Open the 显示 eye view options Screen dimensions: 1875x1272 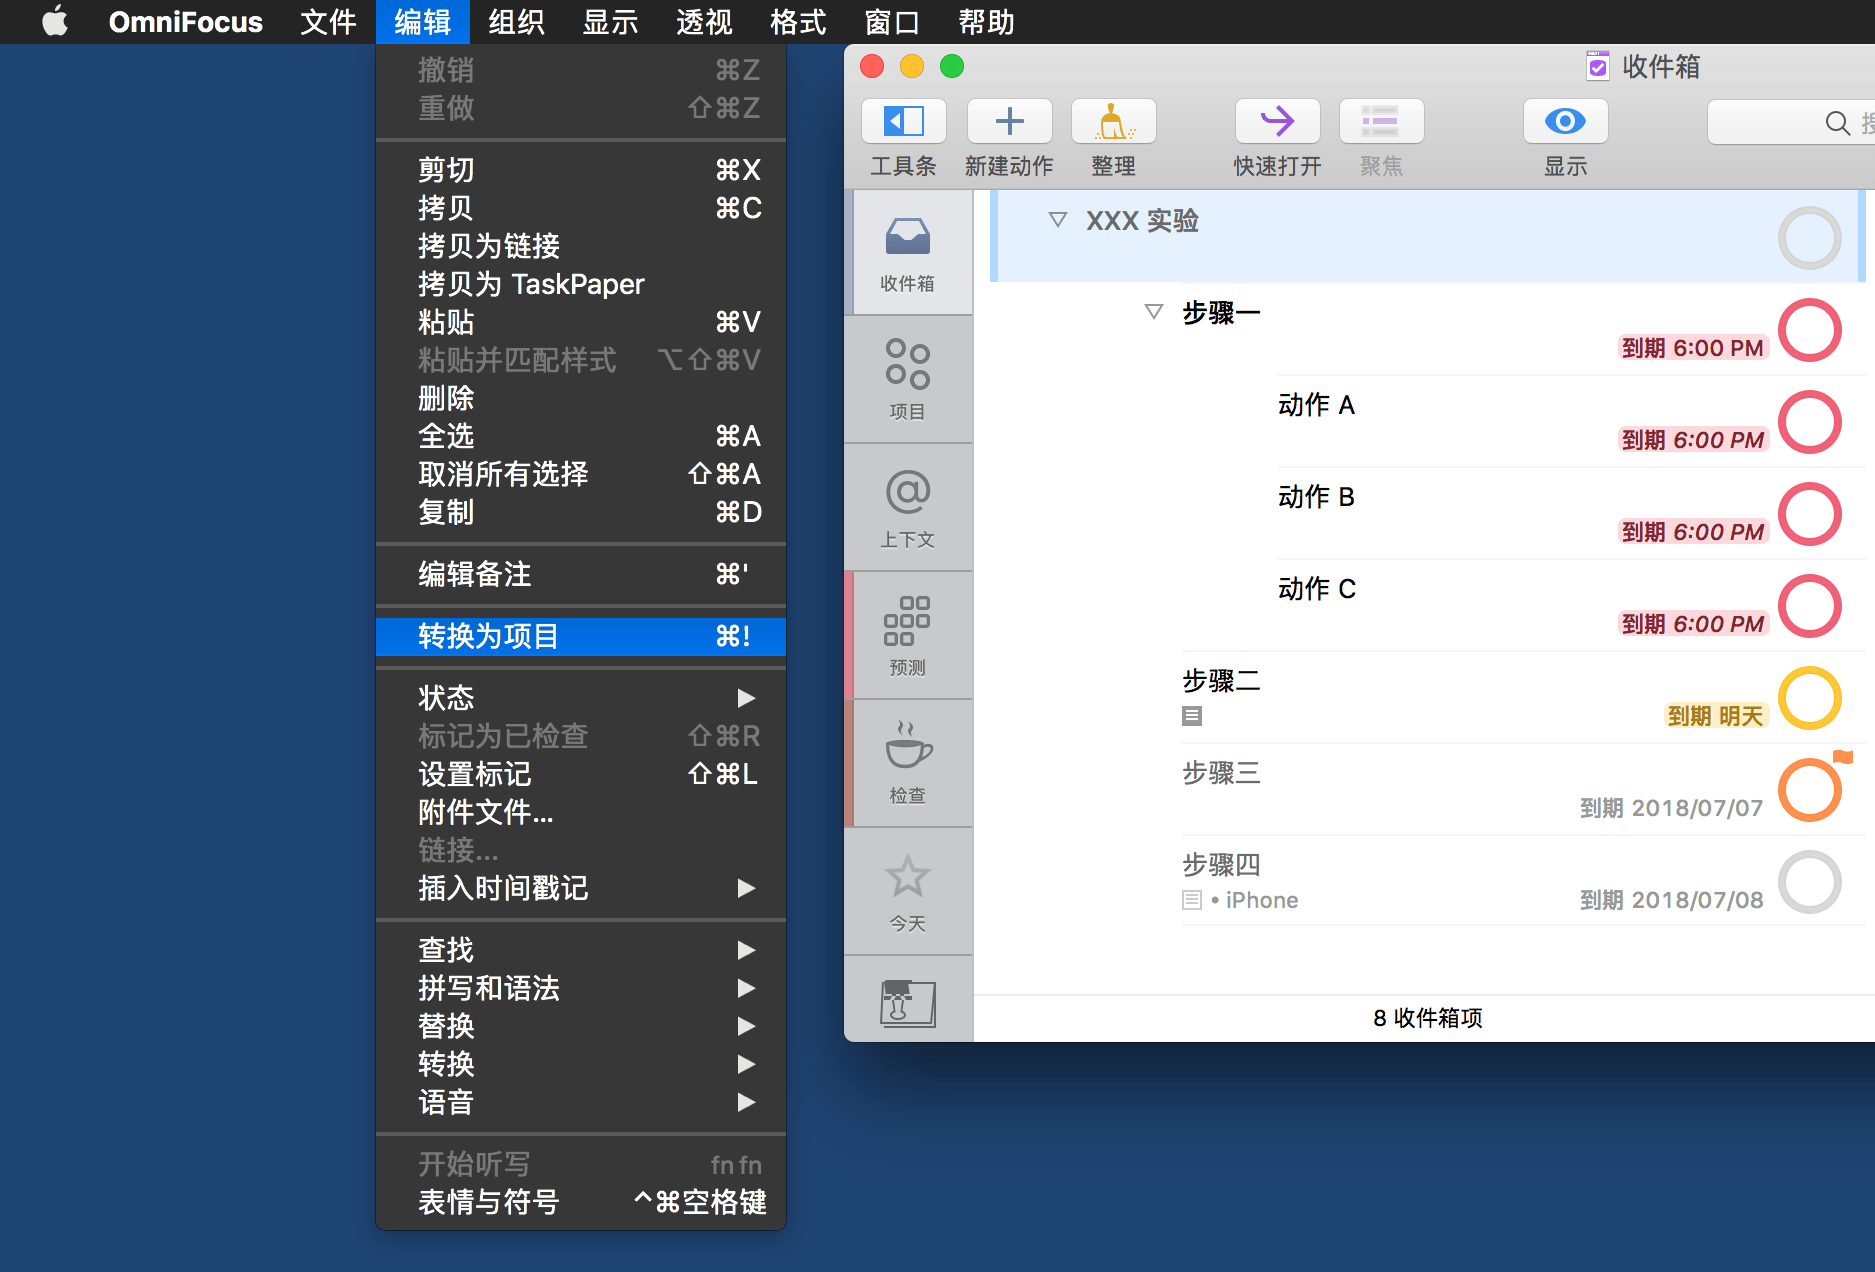coord(1565,121)
